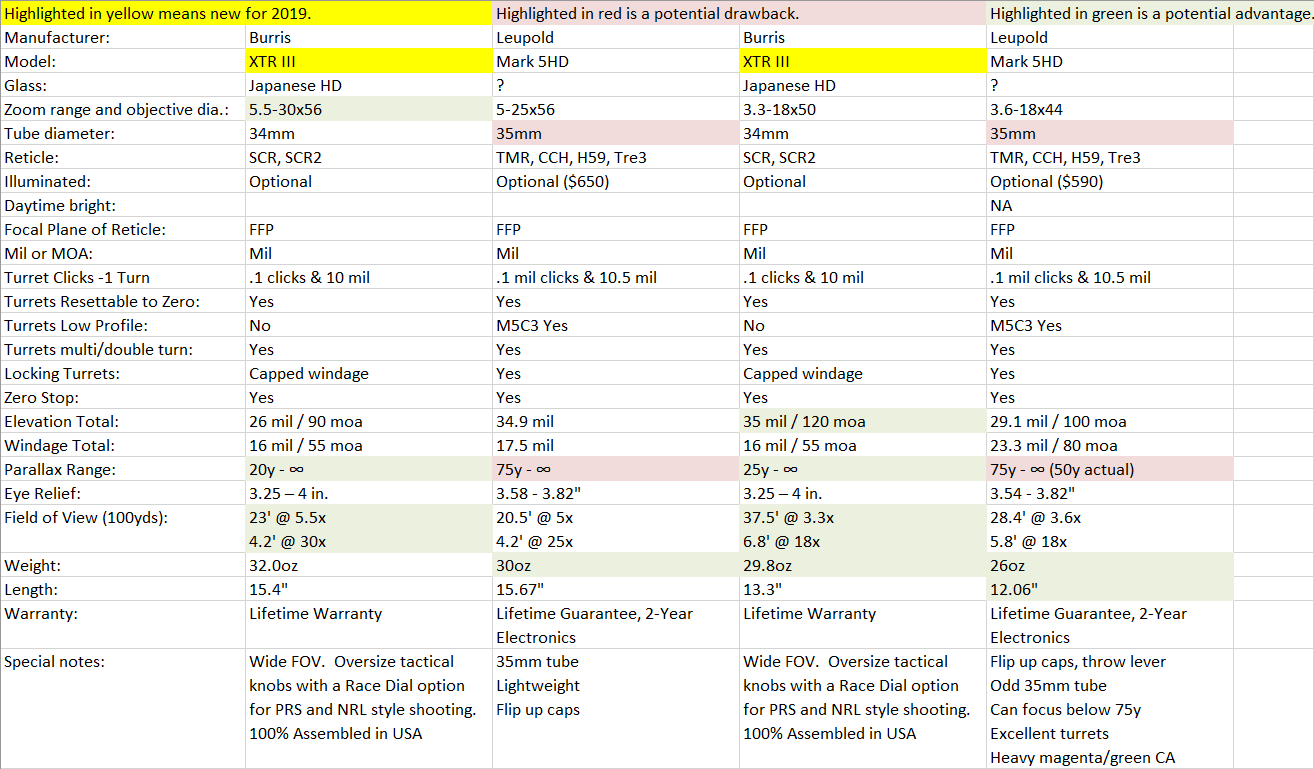Click the '3.54 - 3.82"' eye relief cell
Viewport: 1314px width, 769px height.
pos(1110,493)
